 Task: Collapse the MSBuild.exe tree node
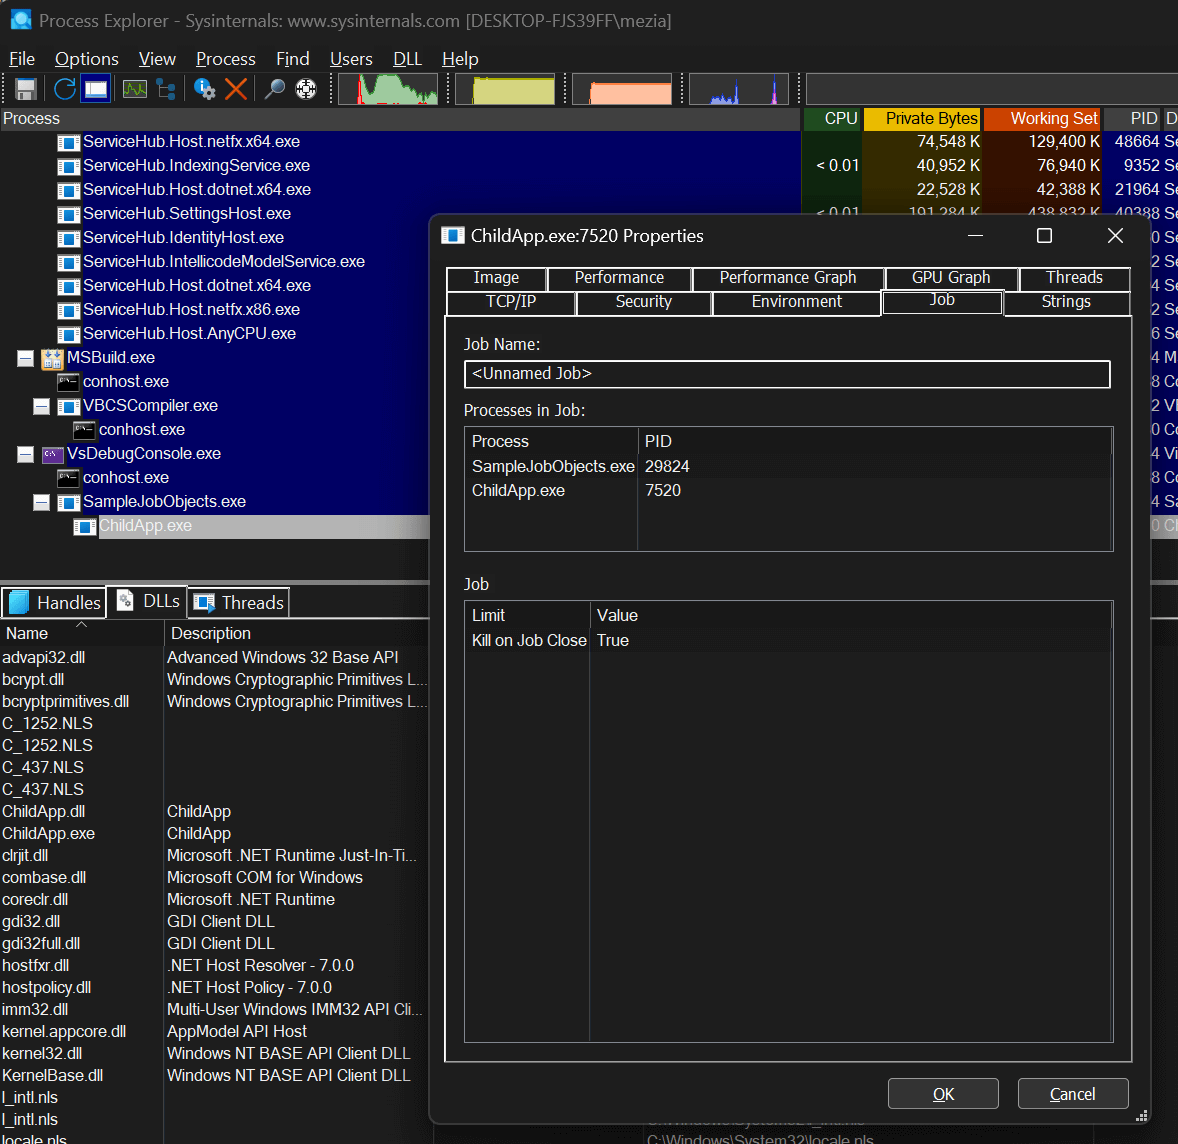26,358
